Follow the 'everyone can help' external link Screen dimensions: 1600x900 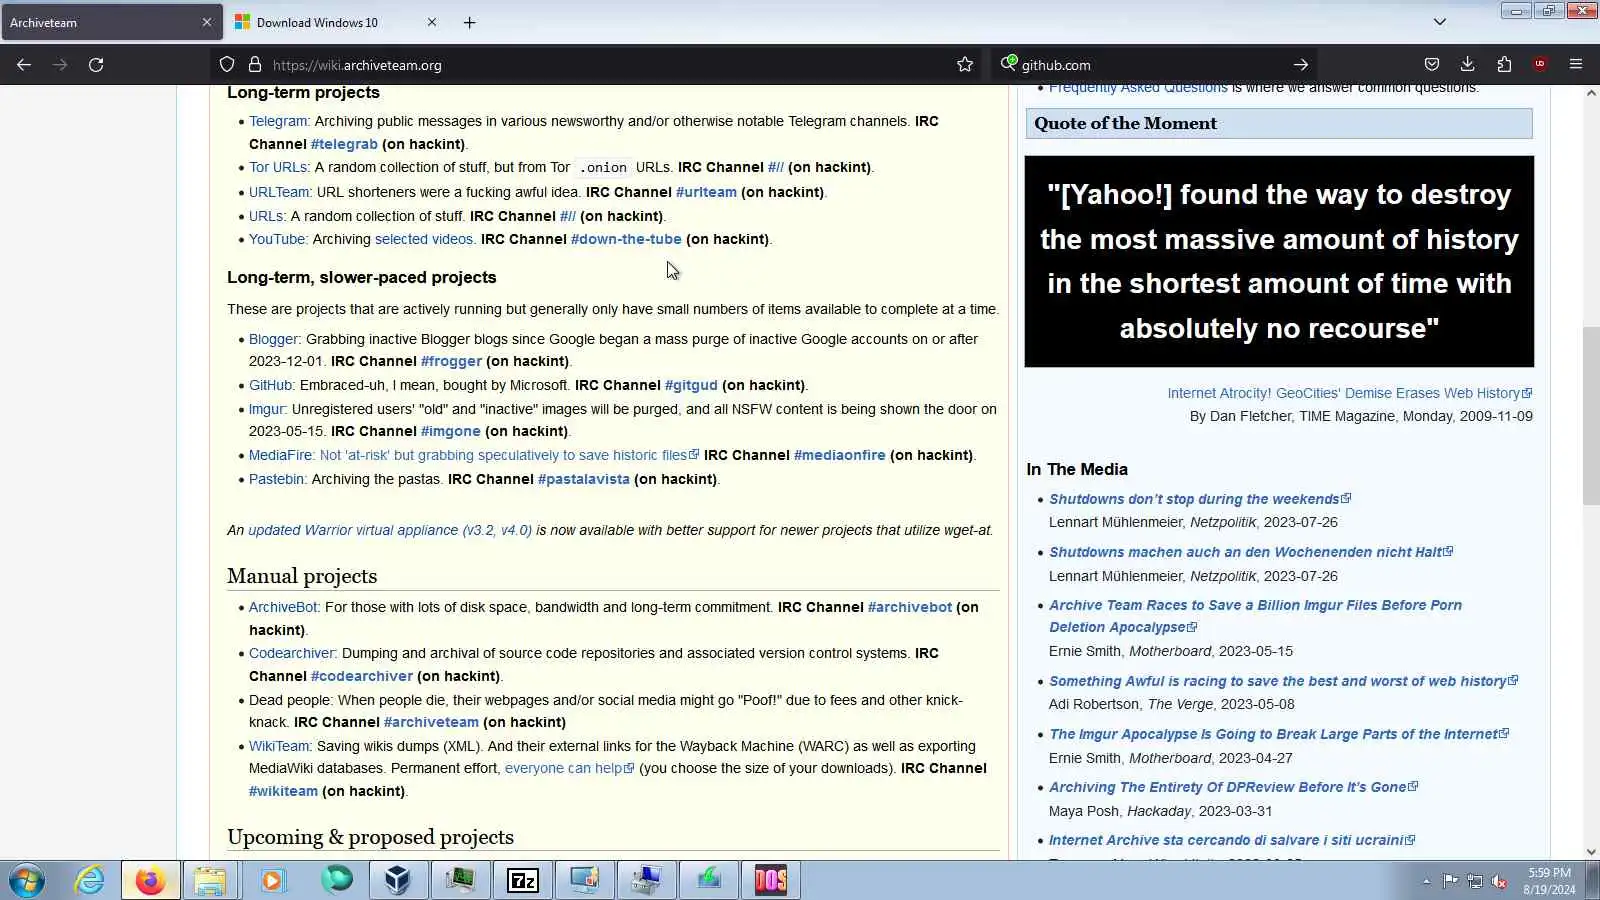tap(569, 768)
